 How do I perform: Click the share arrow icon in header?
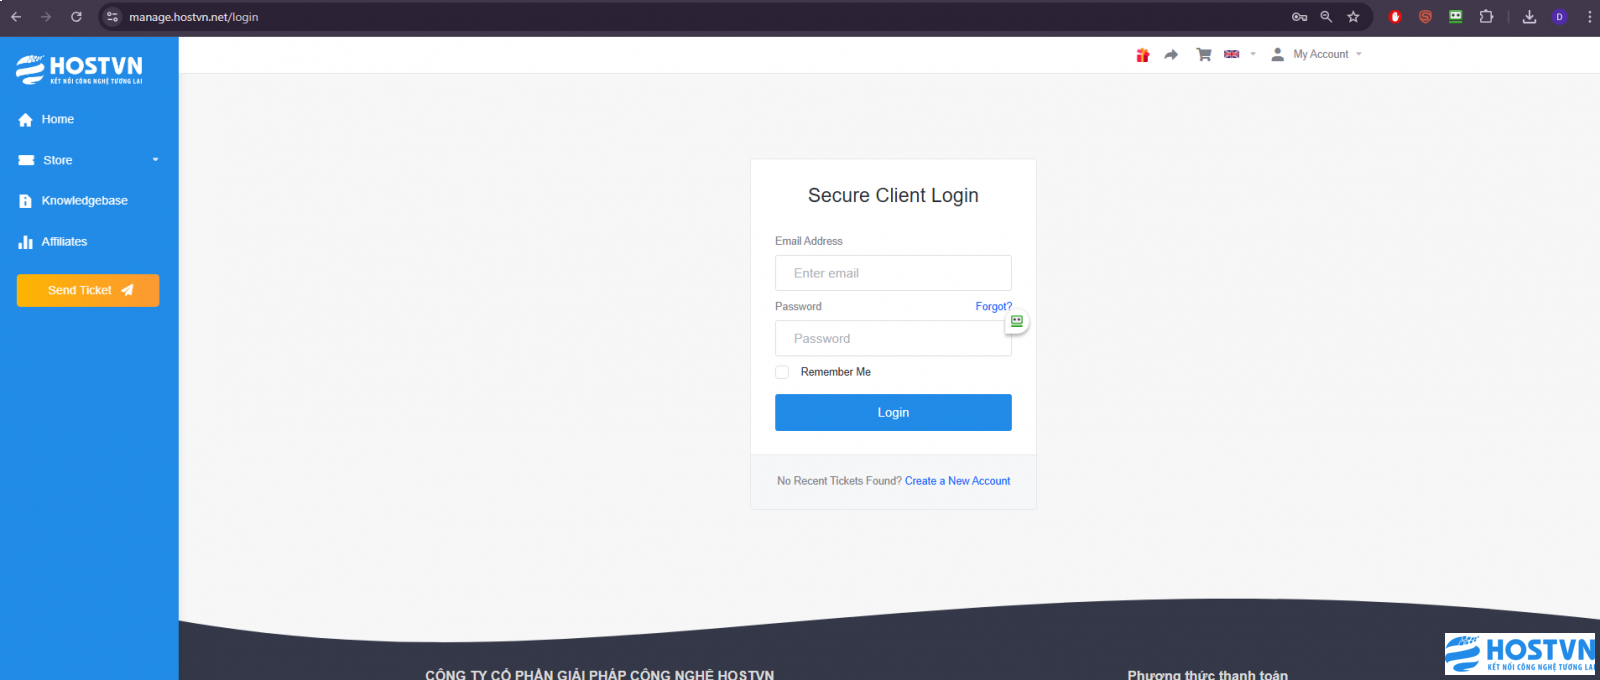click(x=1171, y=55)
